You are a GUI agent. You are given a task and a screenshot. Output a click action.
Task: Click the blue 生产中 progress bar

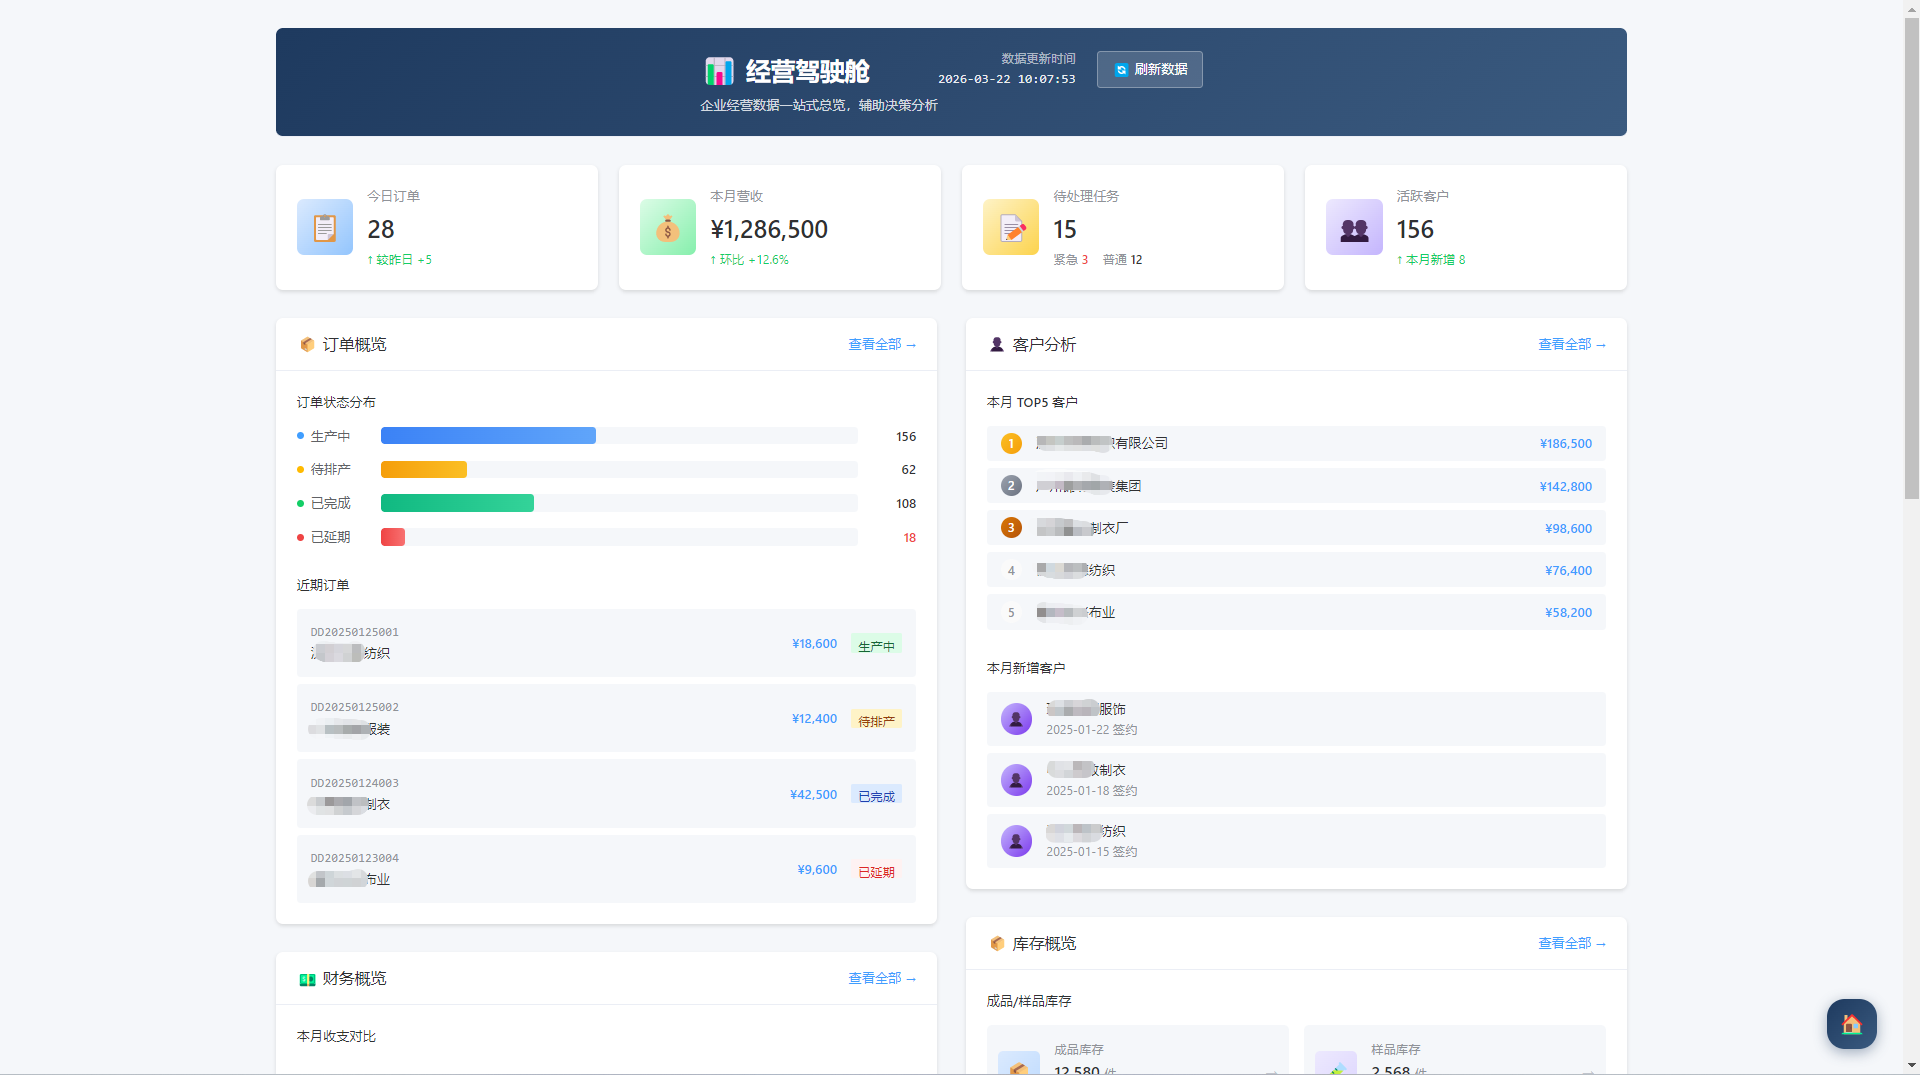pos(488,436)
